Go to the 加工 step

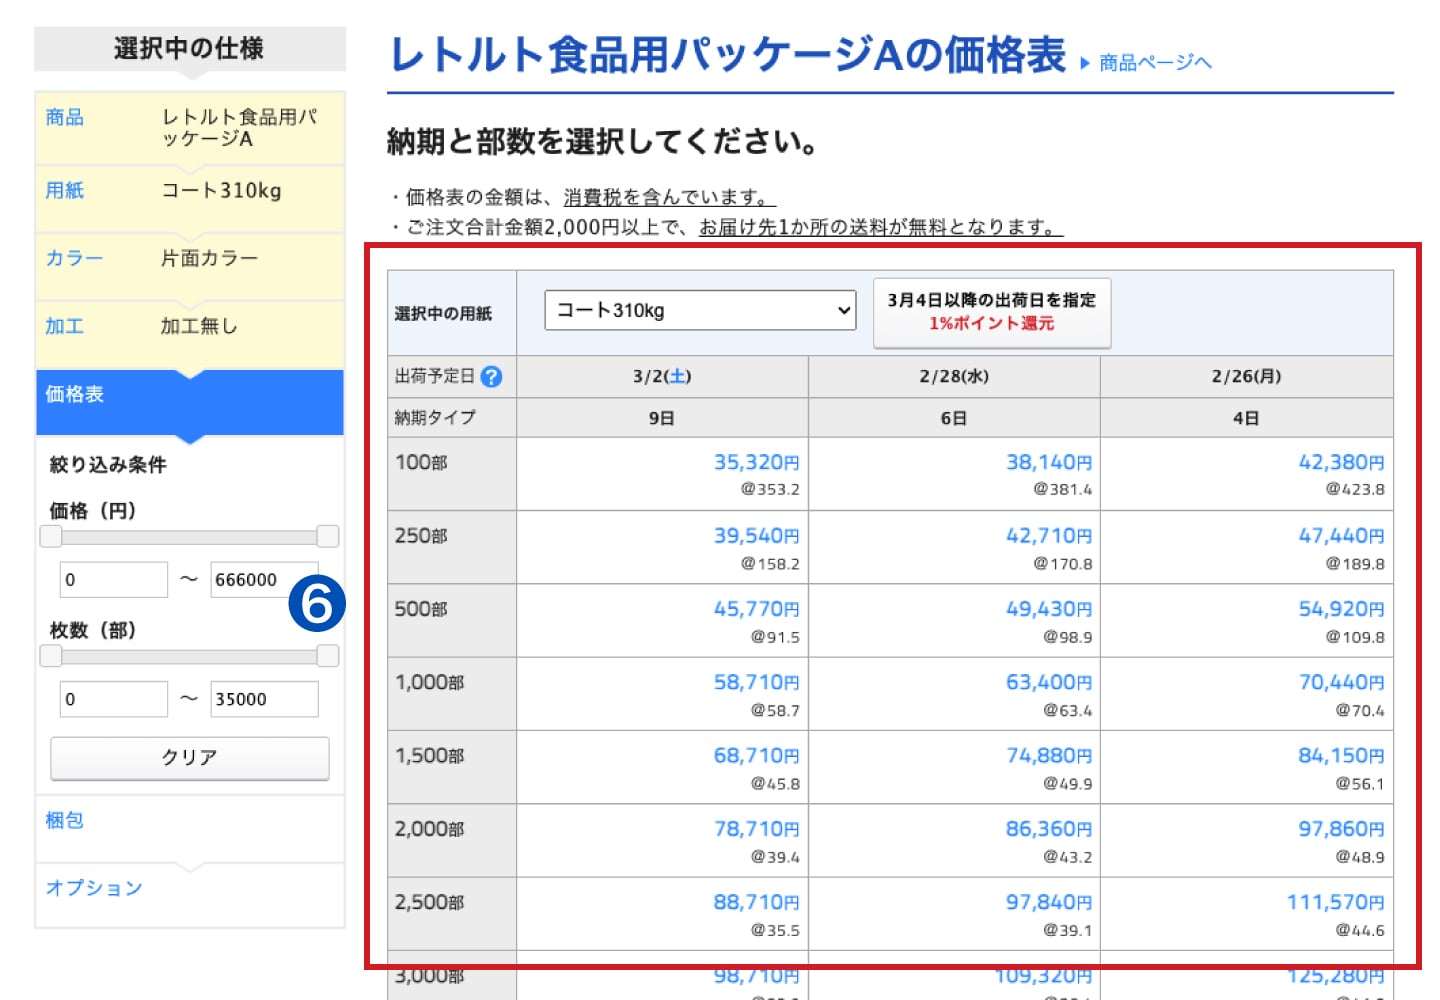65,326
